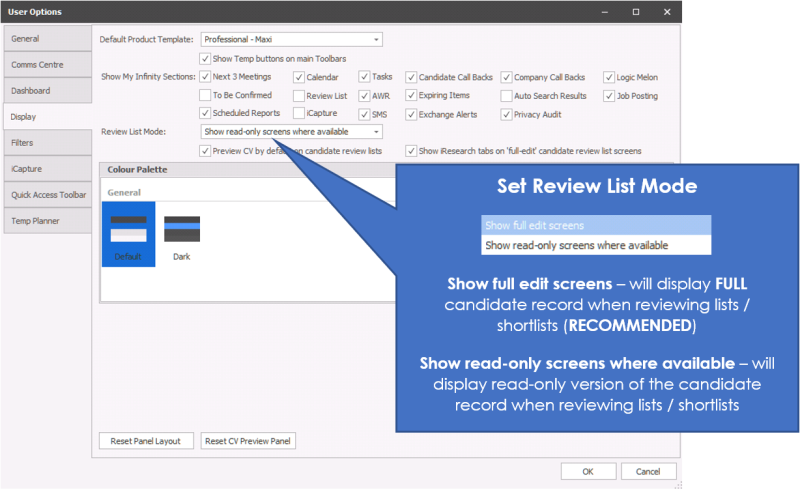
Task: Enable the To Be Confirmed checkbox
Action: (206, 96)
